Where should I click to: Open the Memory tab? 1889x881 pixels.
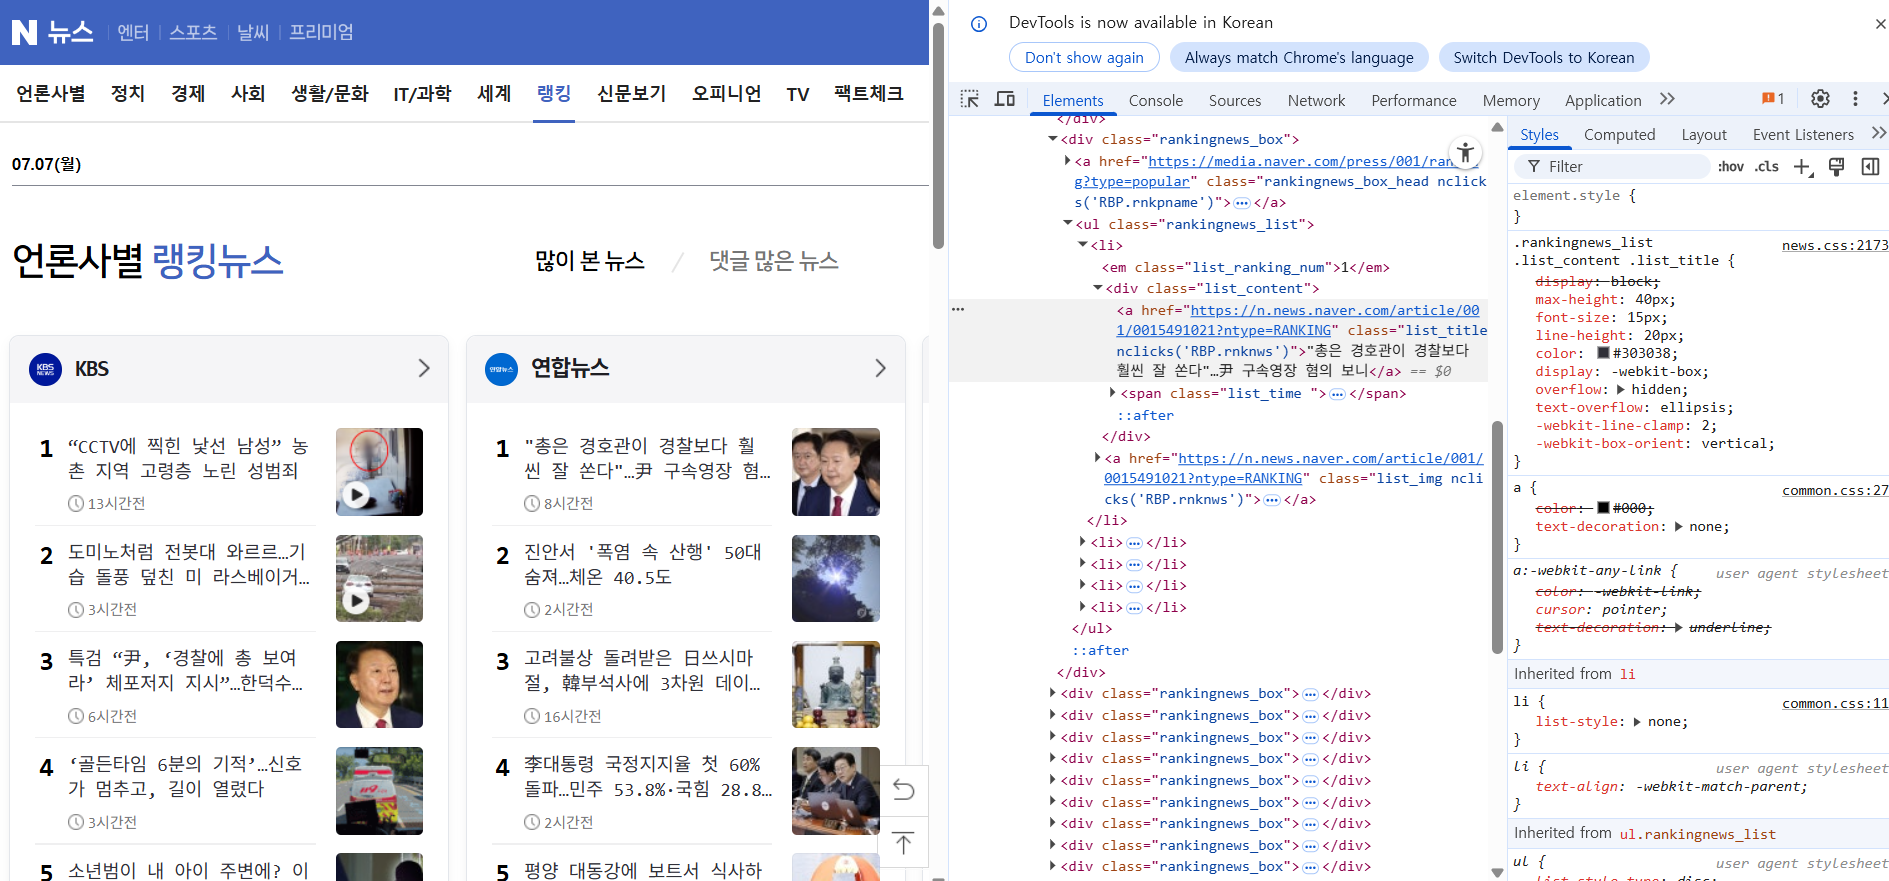click(1511, 100)
